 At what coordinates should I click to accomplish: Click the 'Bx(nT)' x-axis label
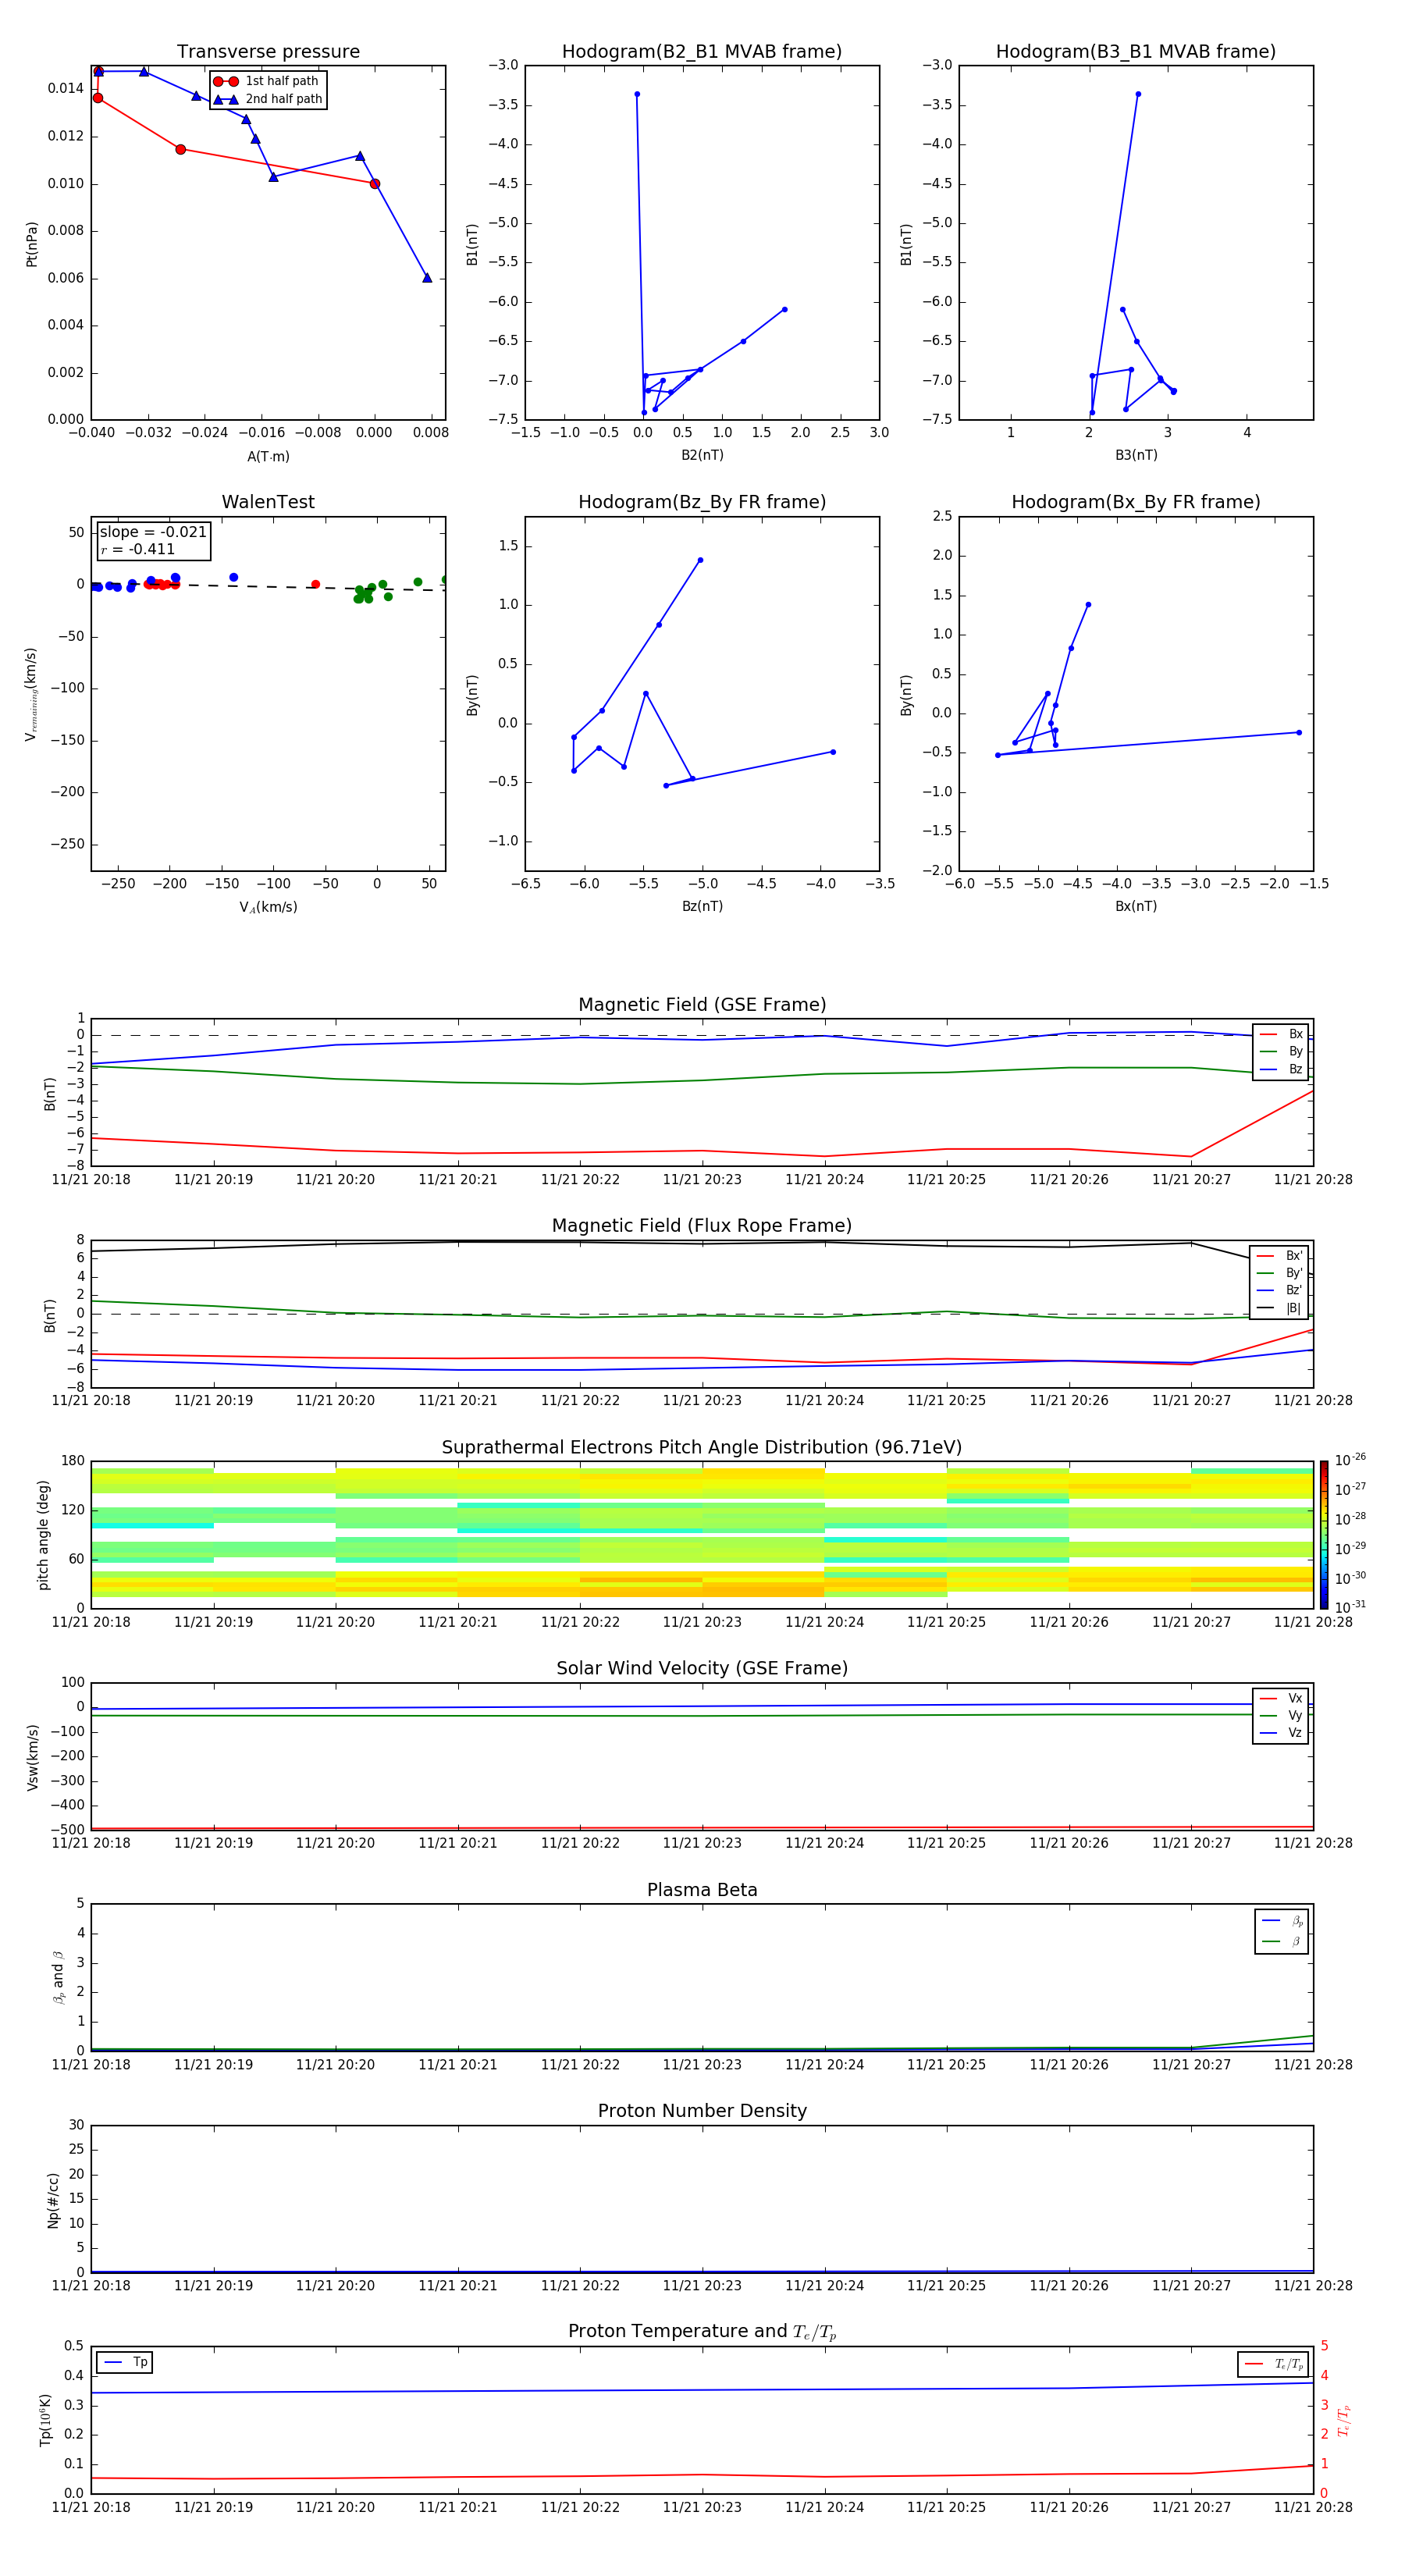(1136, 906)
